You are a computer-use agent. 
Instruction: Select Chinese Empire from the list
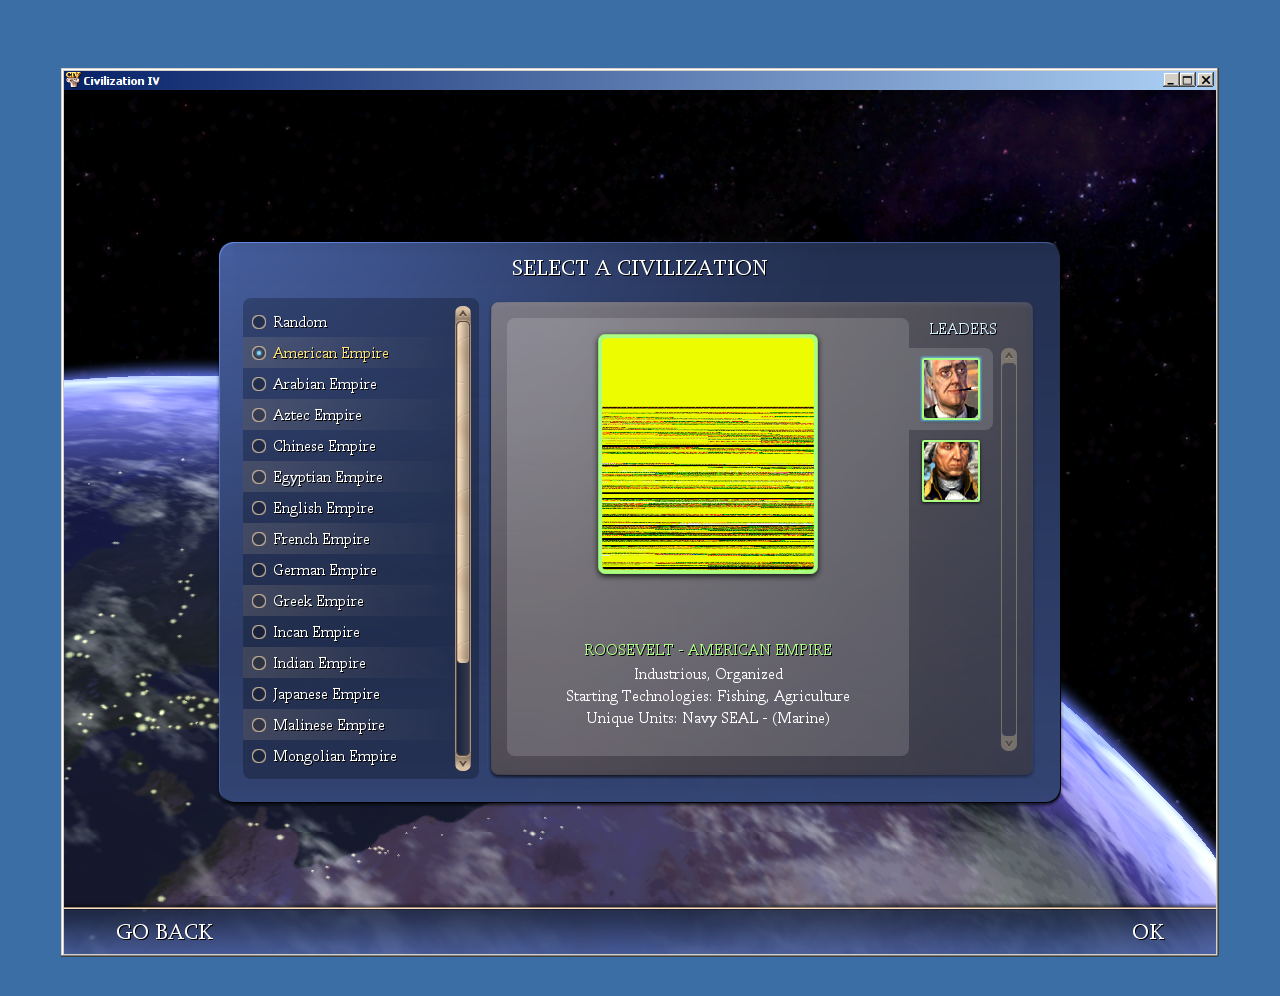tap(259, 446)
